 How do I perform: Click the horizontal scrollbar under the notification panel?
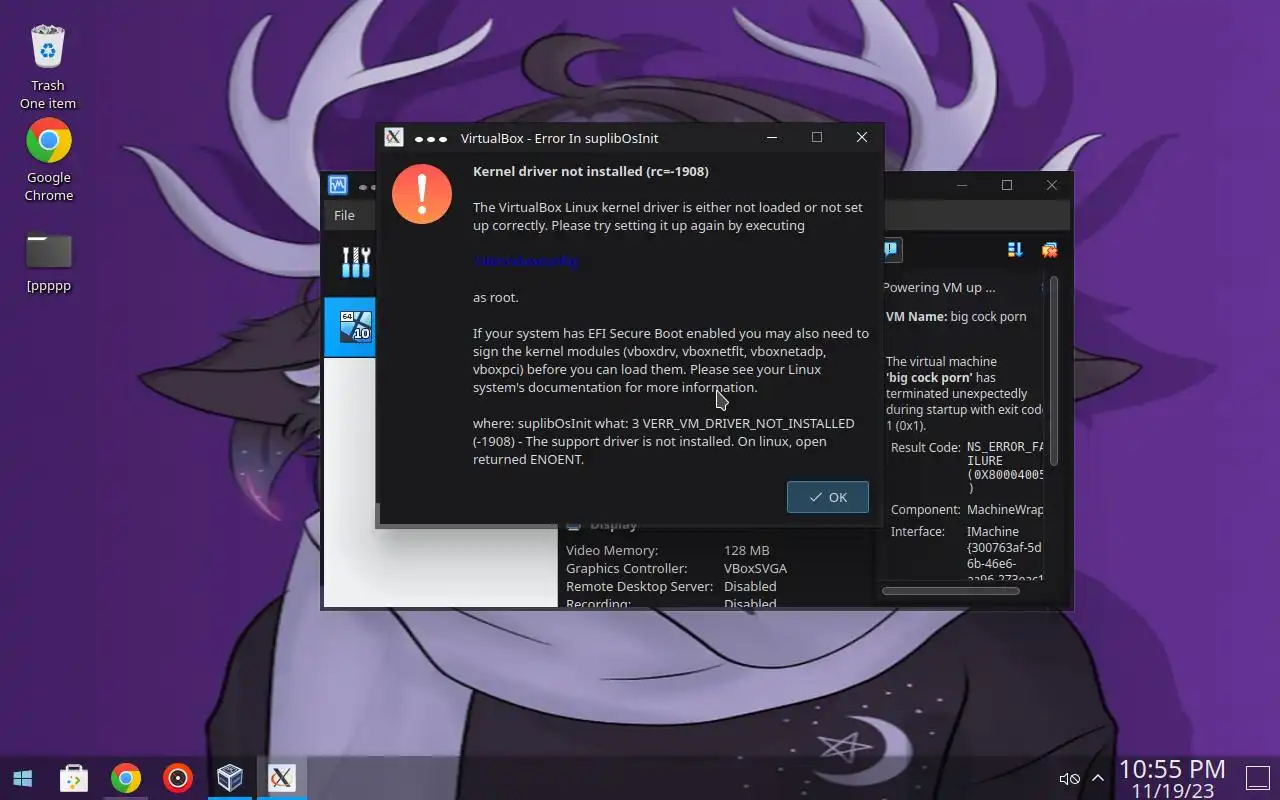pos(950,591)
